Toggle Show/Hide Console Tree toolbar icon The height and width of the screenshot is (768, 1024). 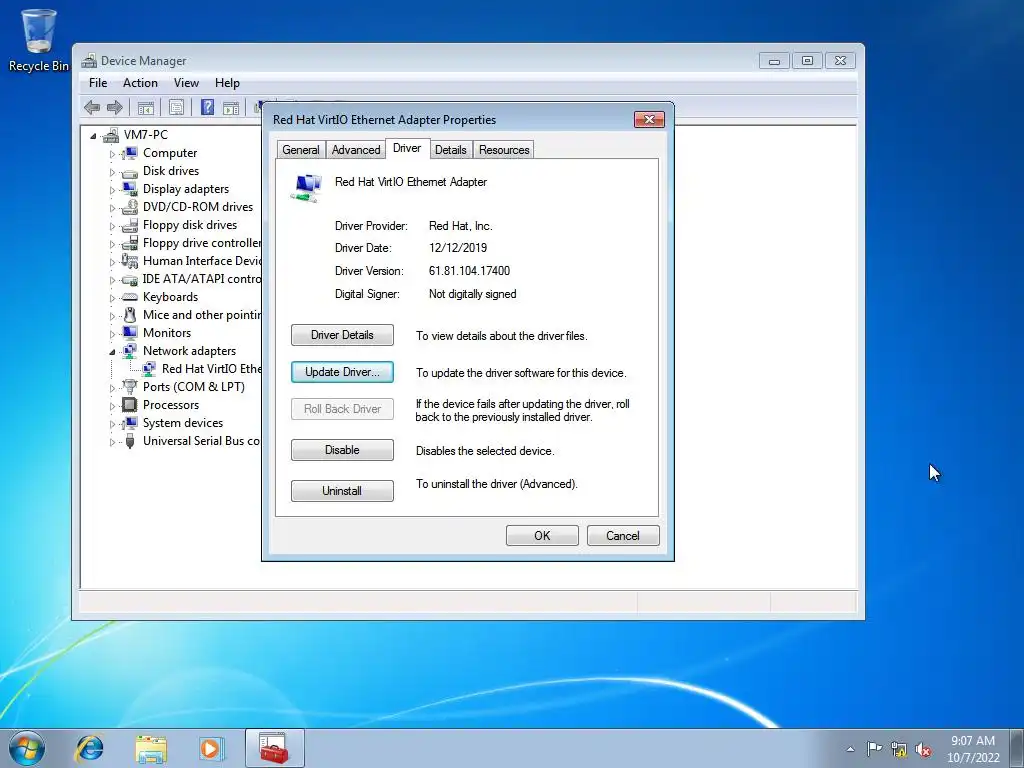146,107
